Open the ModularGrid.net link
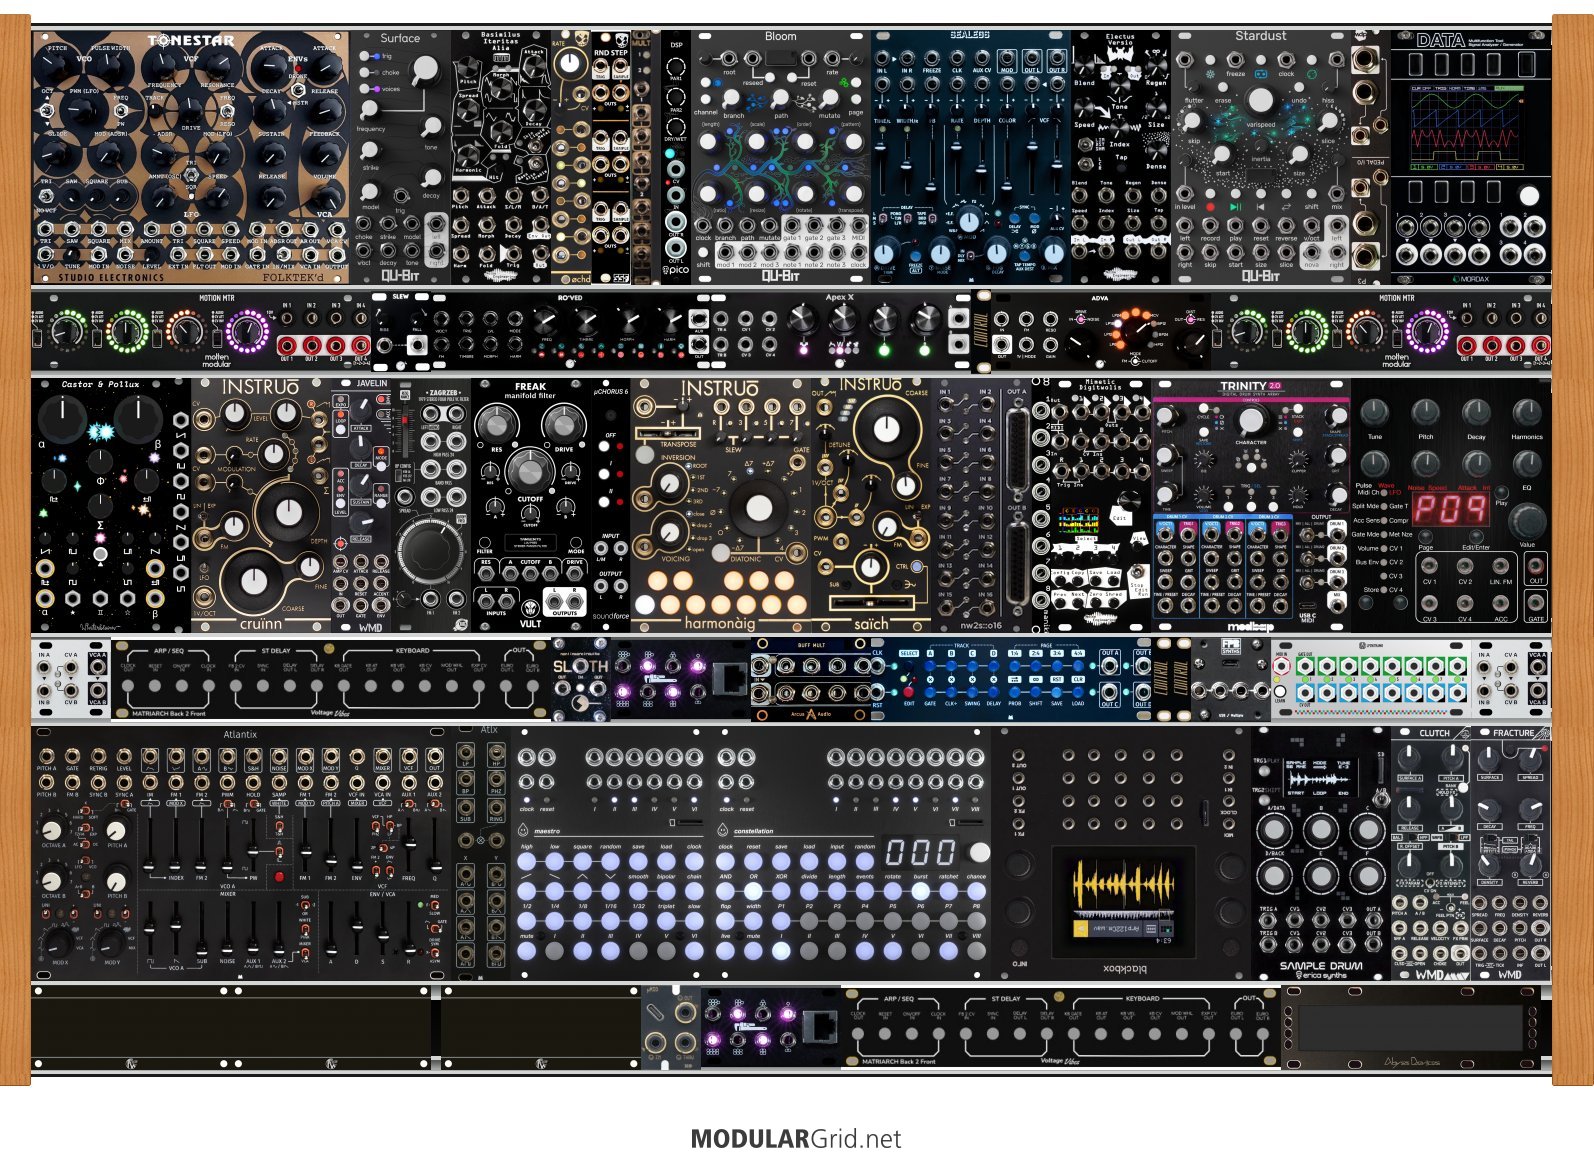 click(x=796, y=1139)
